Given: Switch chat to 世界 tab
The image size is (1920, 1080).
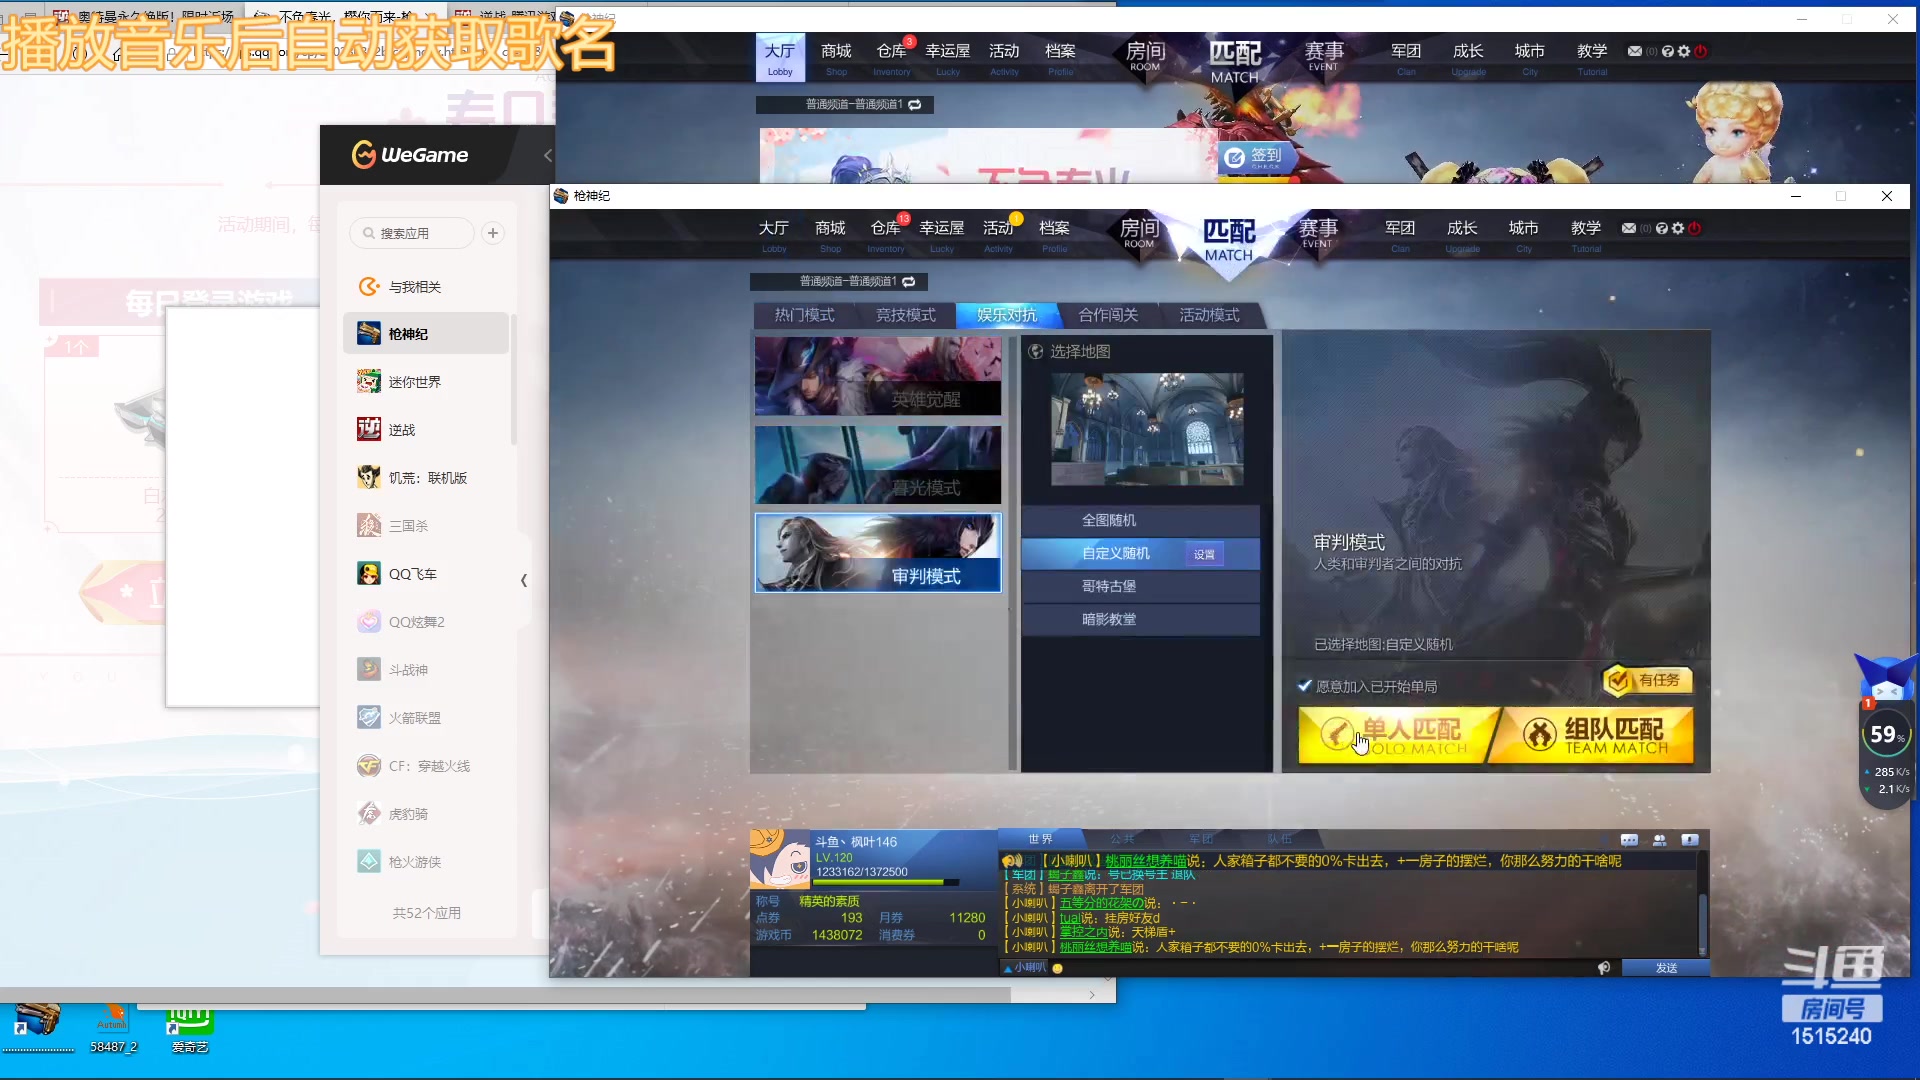Looking at the screenshot, I should (1040, 839).
